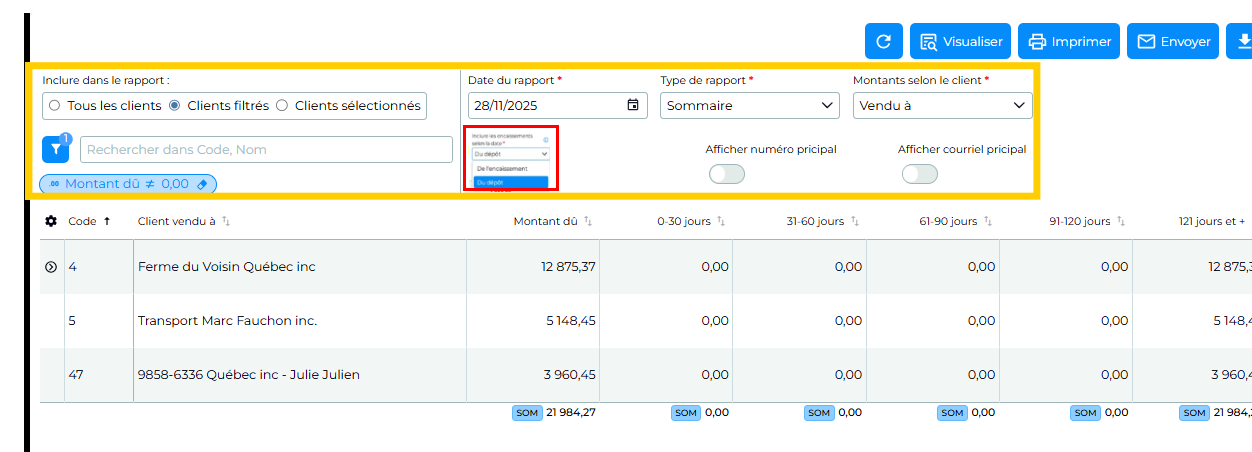Open the calendar picker for Date du rapport
Viewport: 1252px width, 452px height.
pos(633,105)
